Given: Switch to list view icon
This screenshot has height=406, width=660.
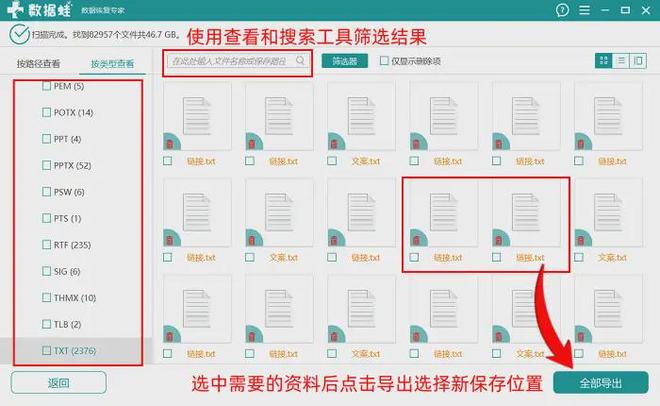Looking at the screenshot, I should (x=621, y=61).
